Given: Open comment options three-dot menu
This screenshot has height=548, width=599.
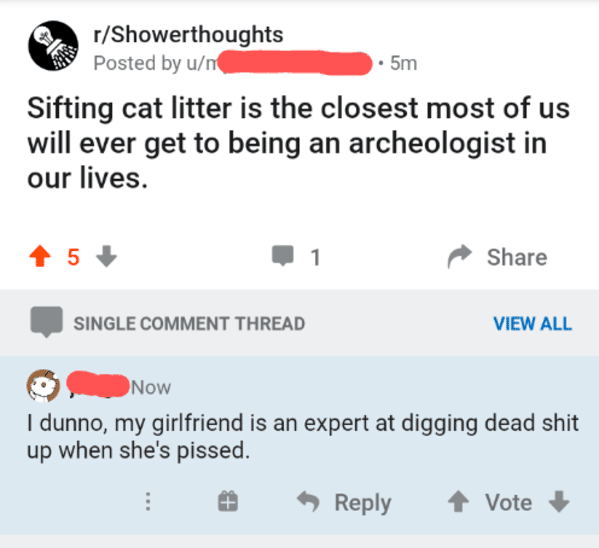Looking at the screenshot, I should click(148, 501).
